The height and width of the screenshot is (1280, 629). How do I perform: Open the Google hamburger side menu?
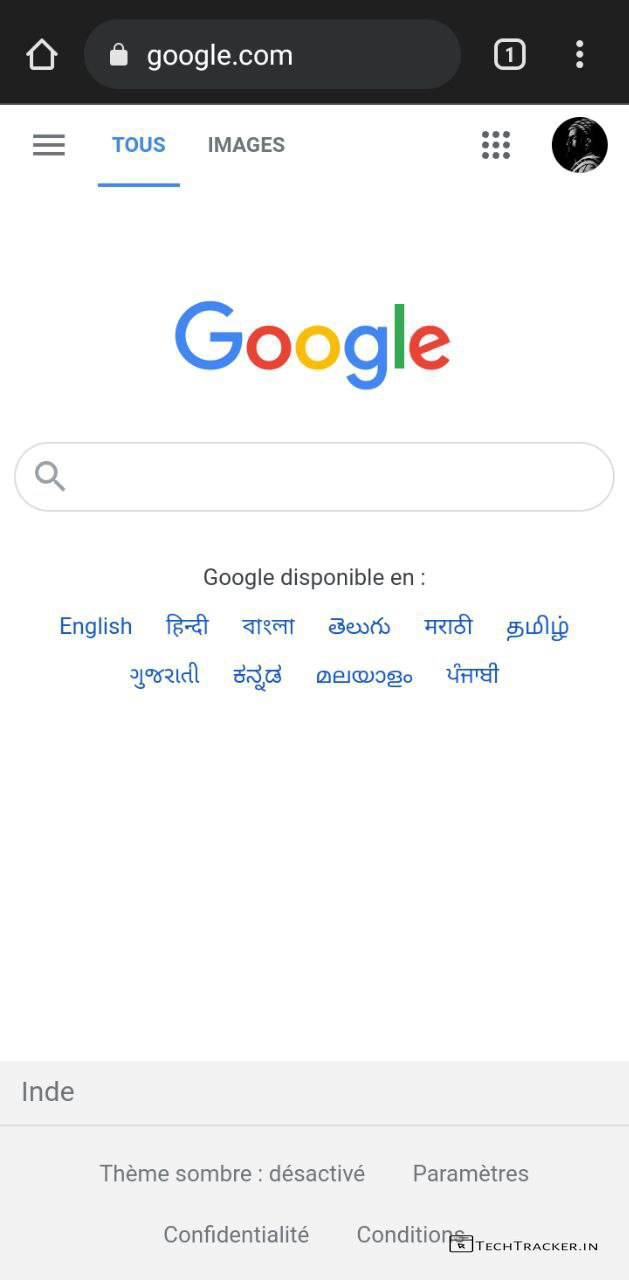[x=49, y=145]
